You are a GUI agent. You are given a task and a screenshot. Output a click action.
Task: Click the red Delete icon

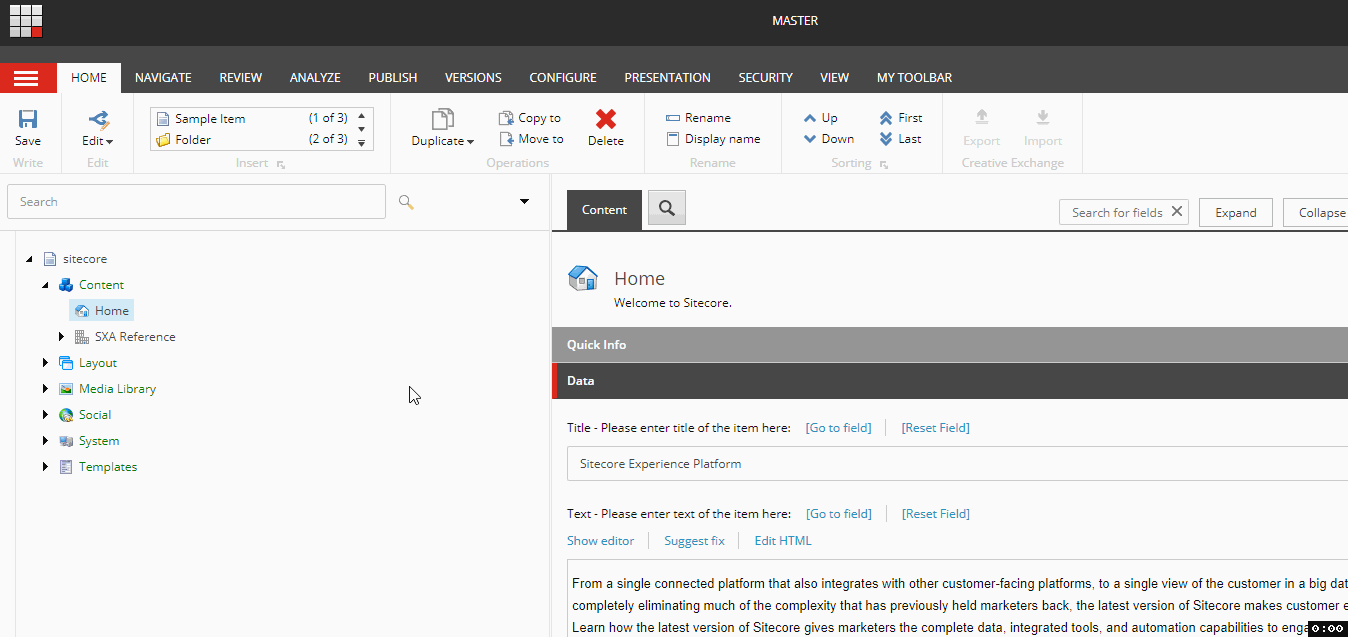click(606, 119)
